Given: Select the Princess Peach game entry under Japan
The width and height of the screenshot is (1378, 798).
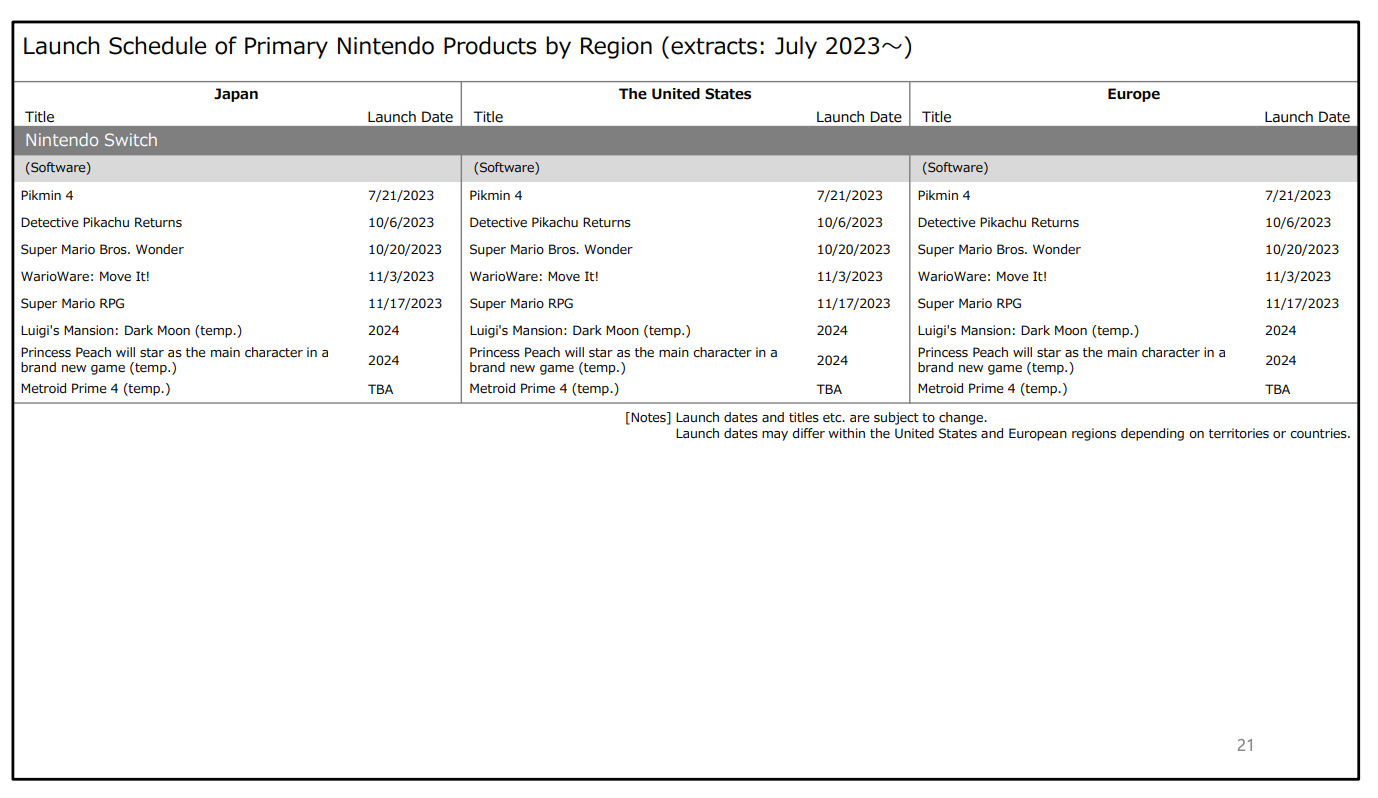Looking at the screenshot, I should (175, 360).
